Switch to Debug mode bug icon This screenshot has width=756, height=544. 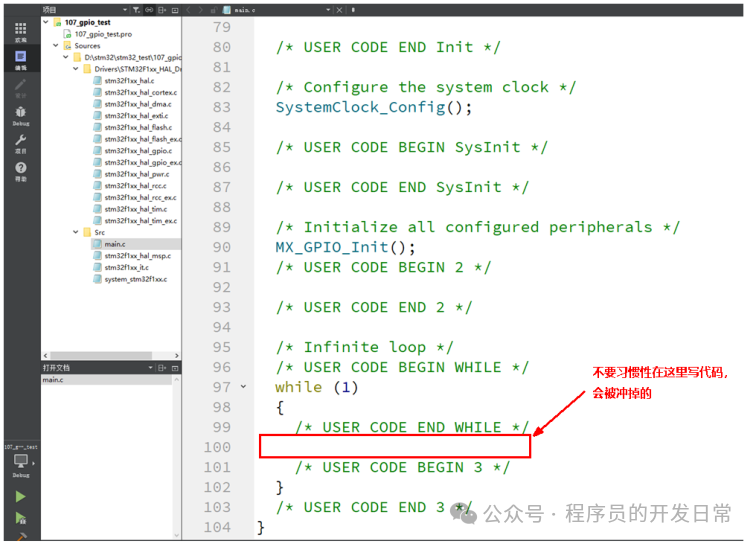click(20, 112)
